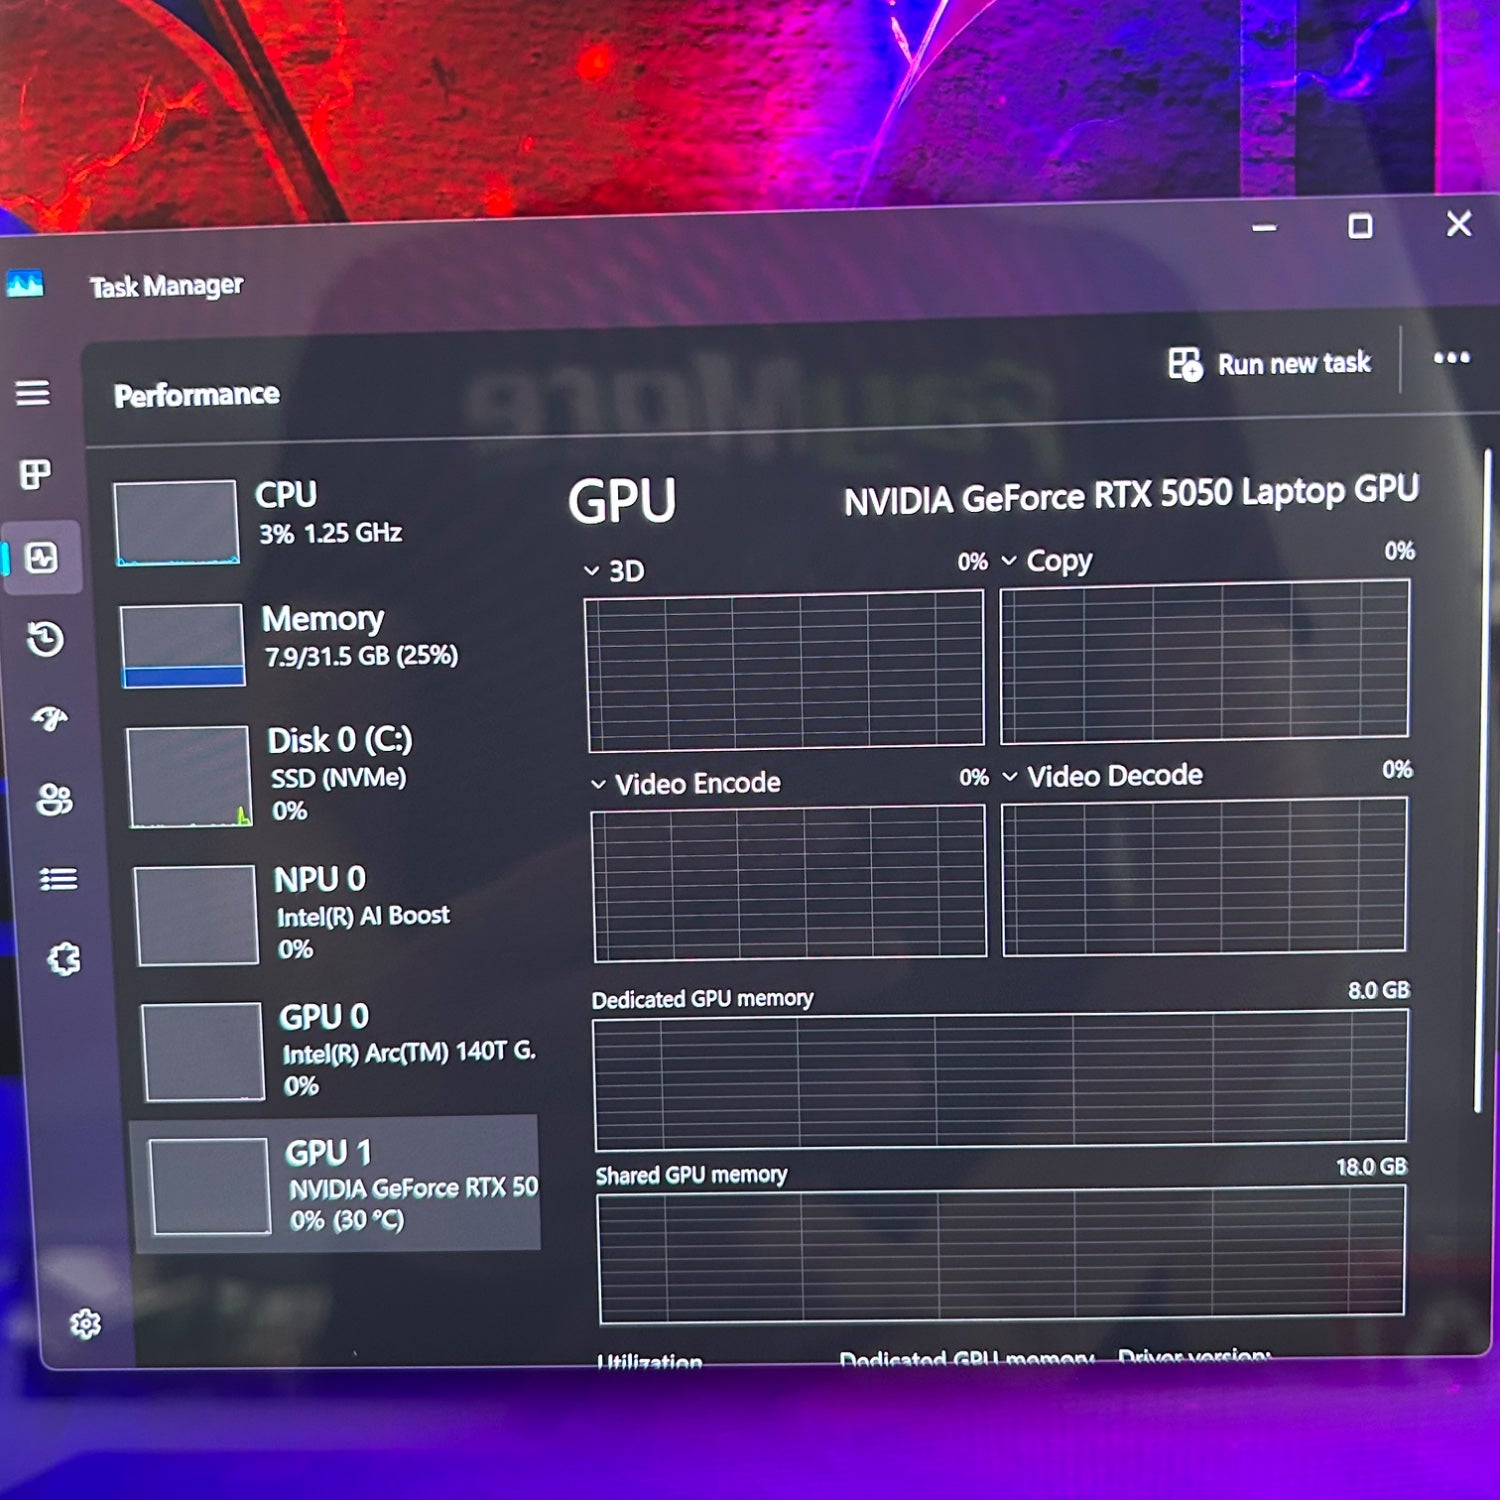Click the Copy engine graph

click(1205, 661)
